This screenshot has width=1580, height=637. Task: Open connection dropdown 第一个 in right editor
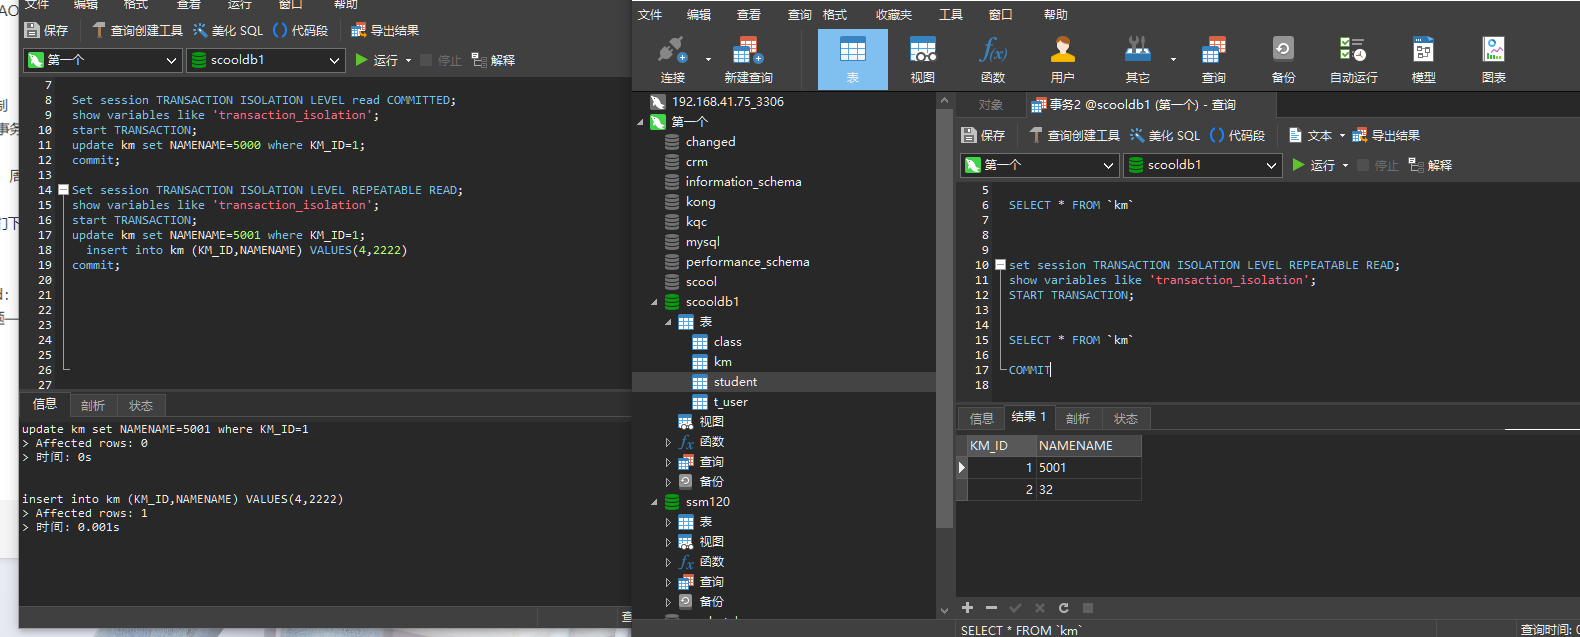(x=1040, y=165)
